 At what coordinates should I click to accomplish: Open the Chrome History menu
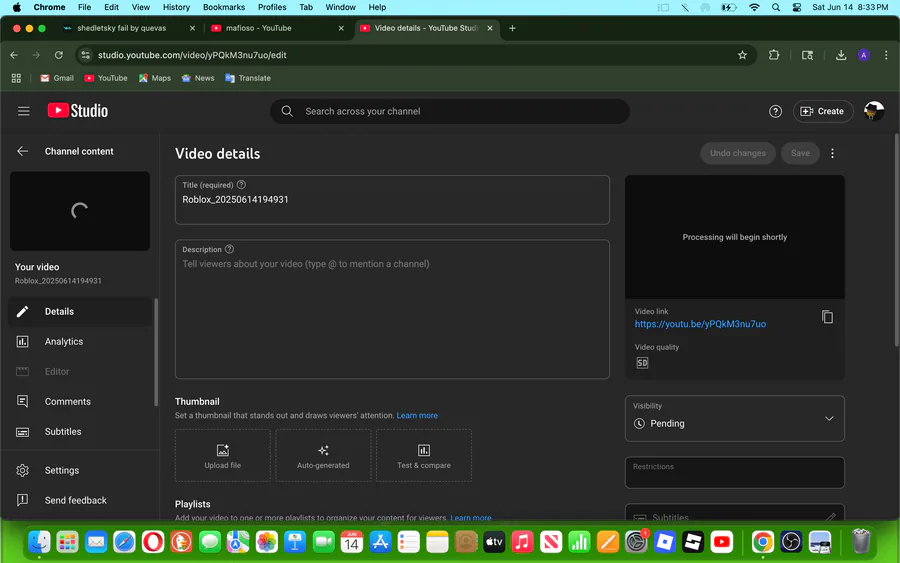tap(176, 7)
